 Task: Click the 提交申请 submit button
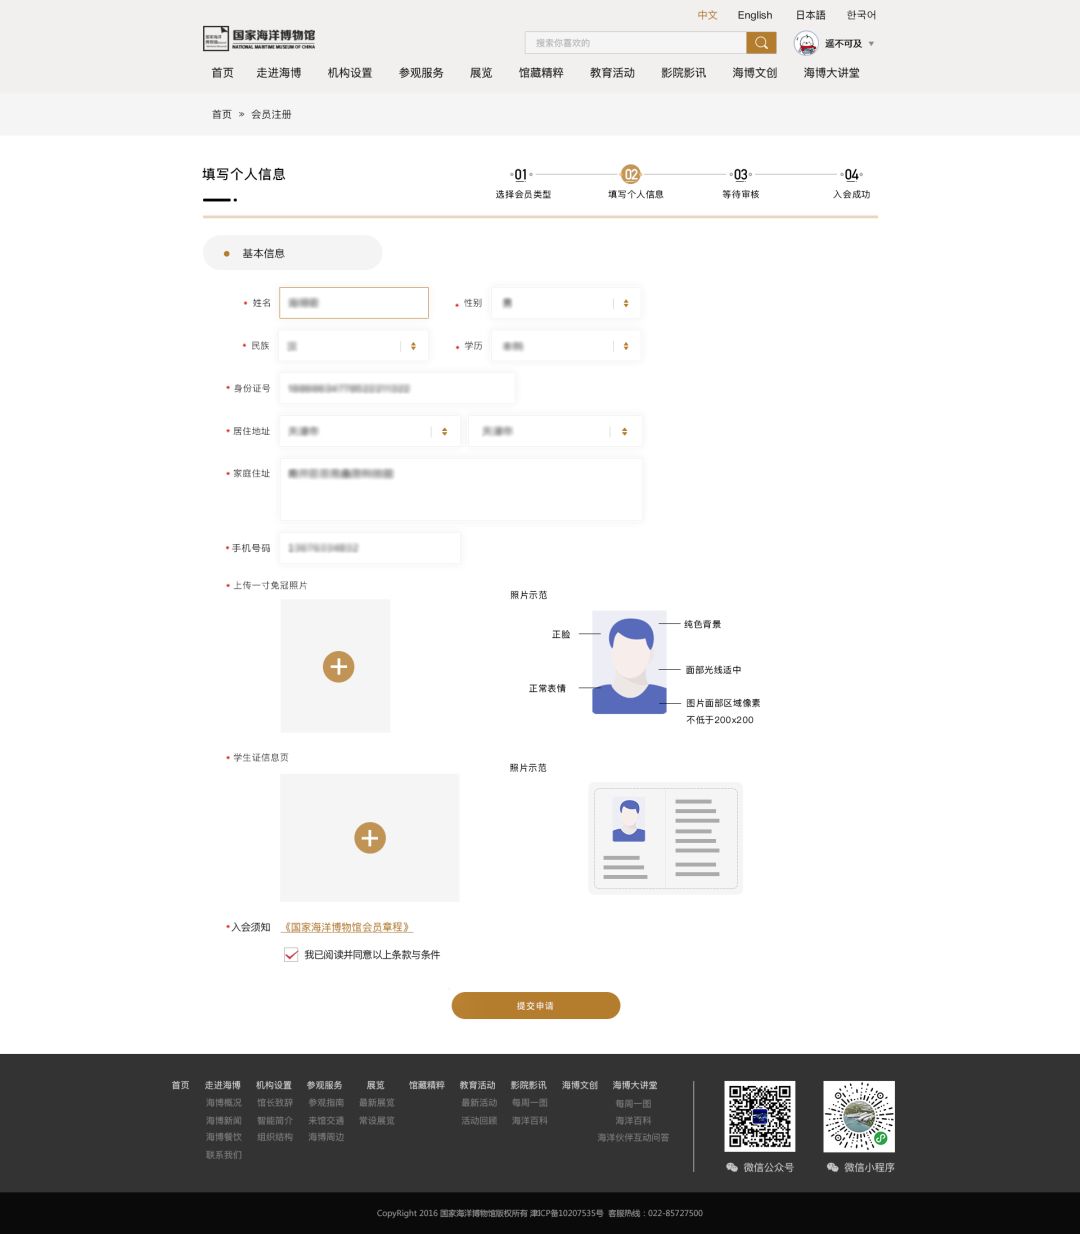pyautogui.click(x=536, y=1006)
